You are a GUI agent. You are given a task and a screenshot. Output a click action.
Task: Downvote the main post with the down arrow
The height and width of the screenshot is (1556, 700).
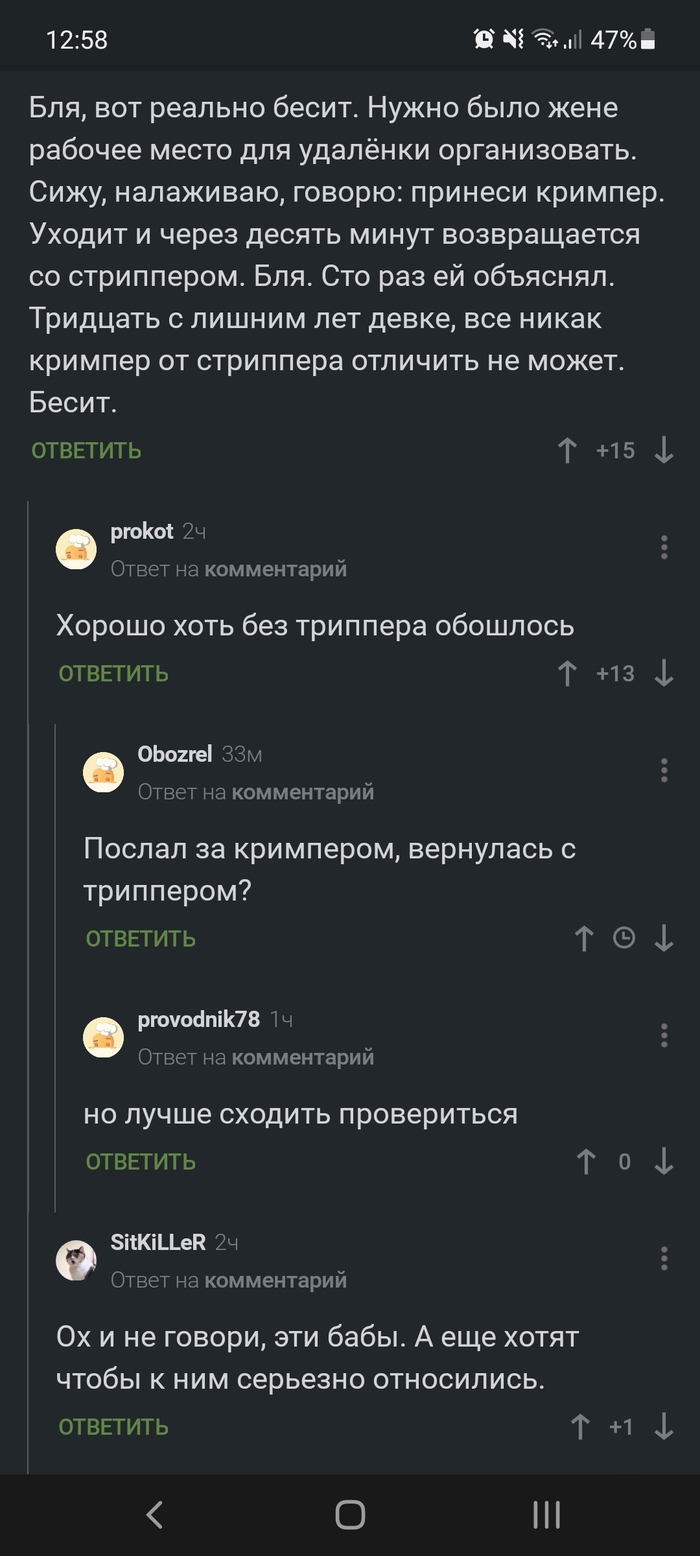tap(662, 450)
